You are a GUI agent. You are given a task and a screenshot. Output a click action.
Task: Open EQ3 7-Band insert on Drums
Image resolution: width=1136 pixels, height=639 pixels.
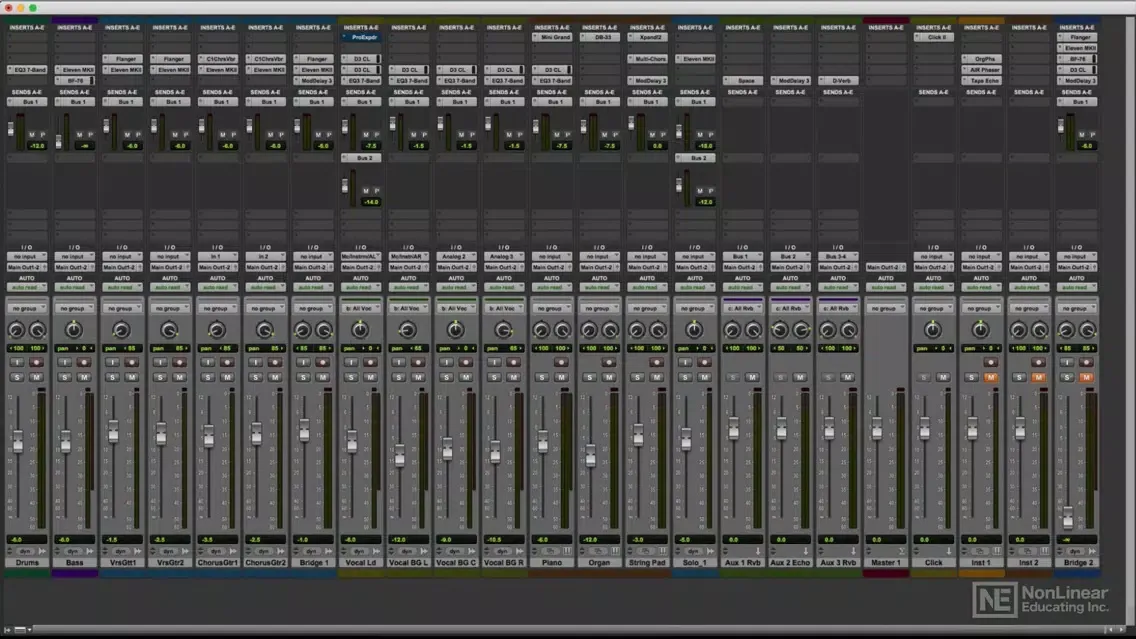(27, 70)
